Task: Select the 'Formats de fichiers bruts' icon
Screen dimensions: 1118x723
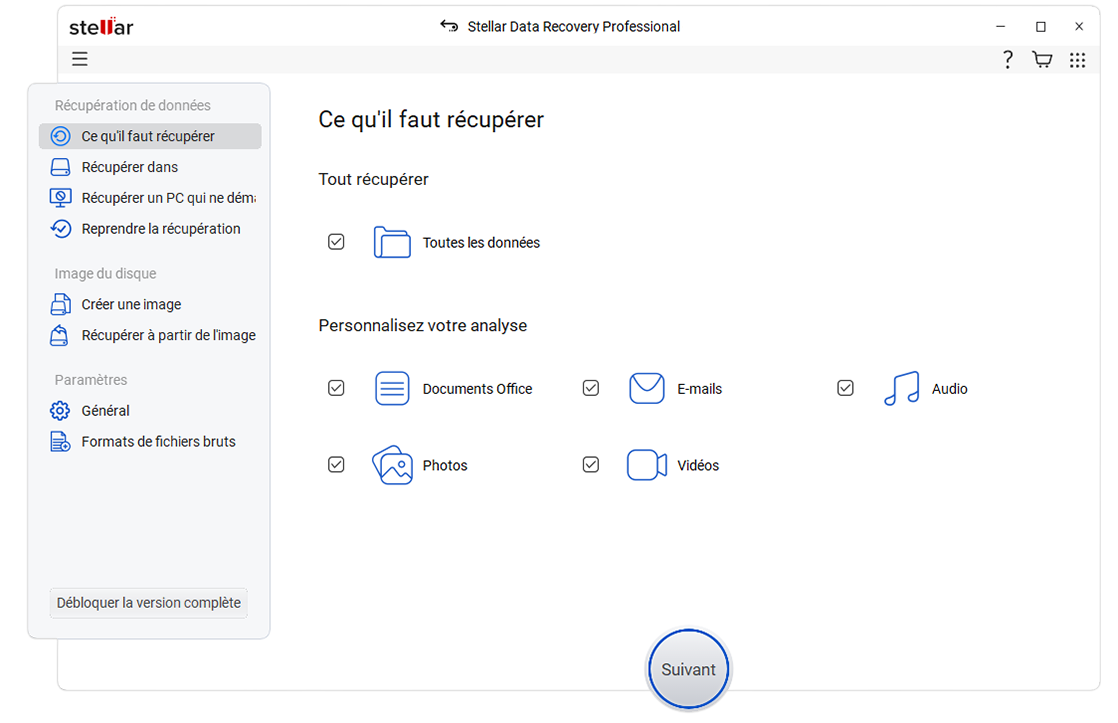Action: coord(60,441)
